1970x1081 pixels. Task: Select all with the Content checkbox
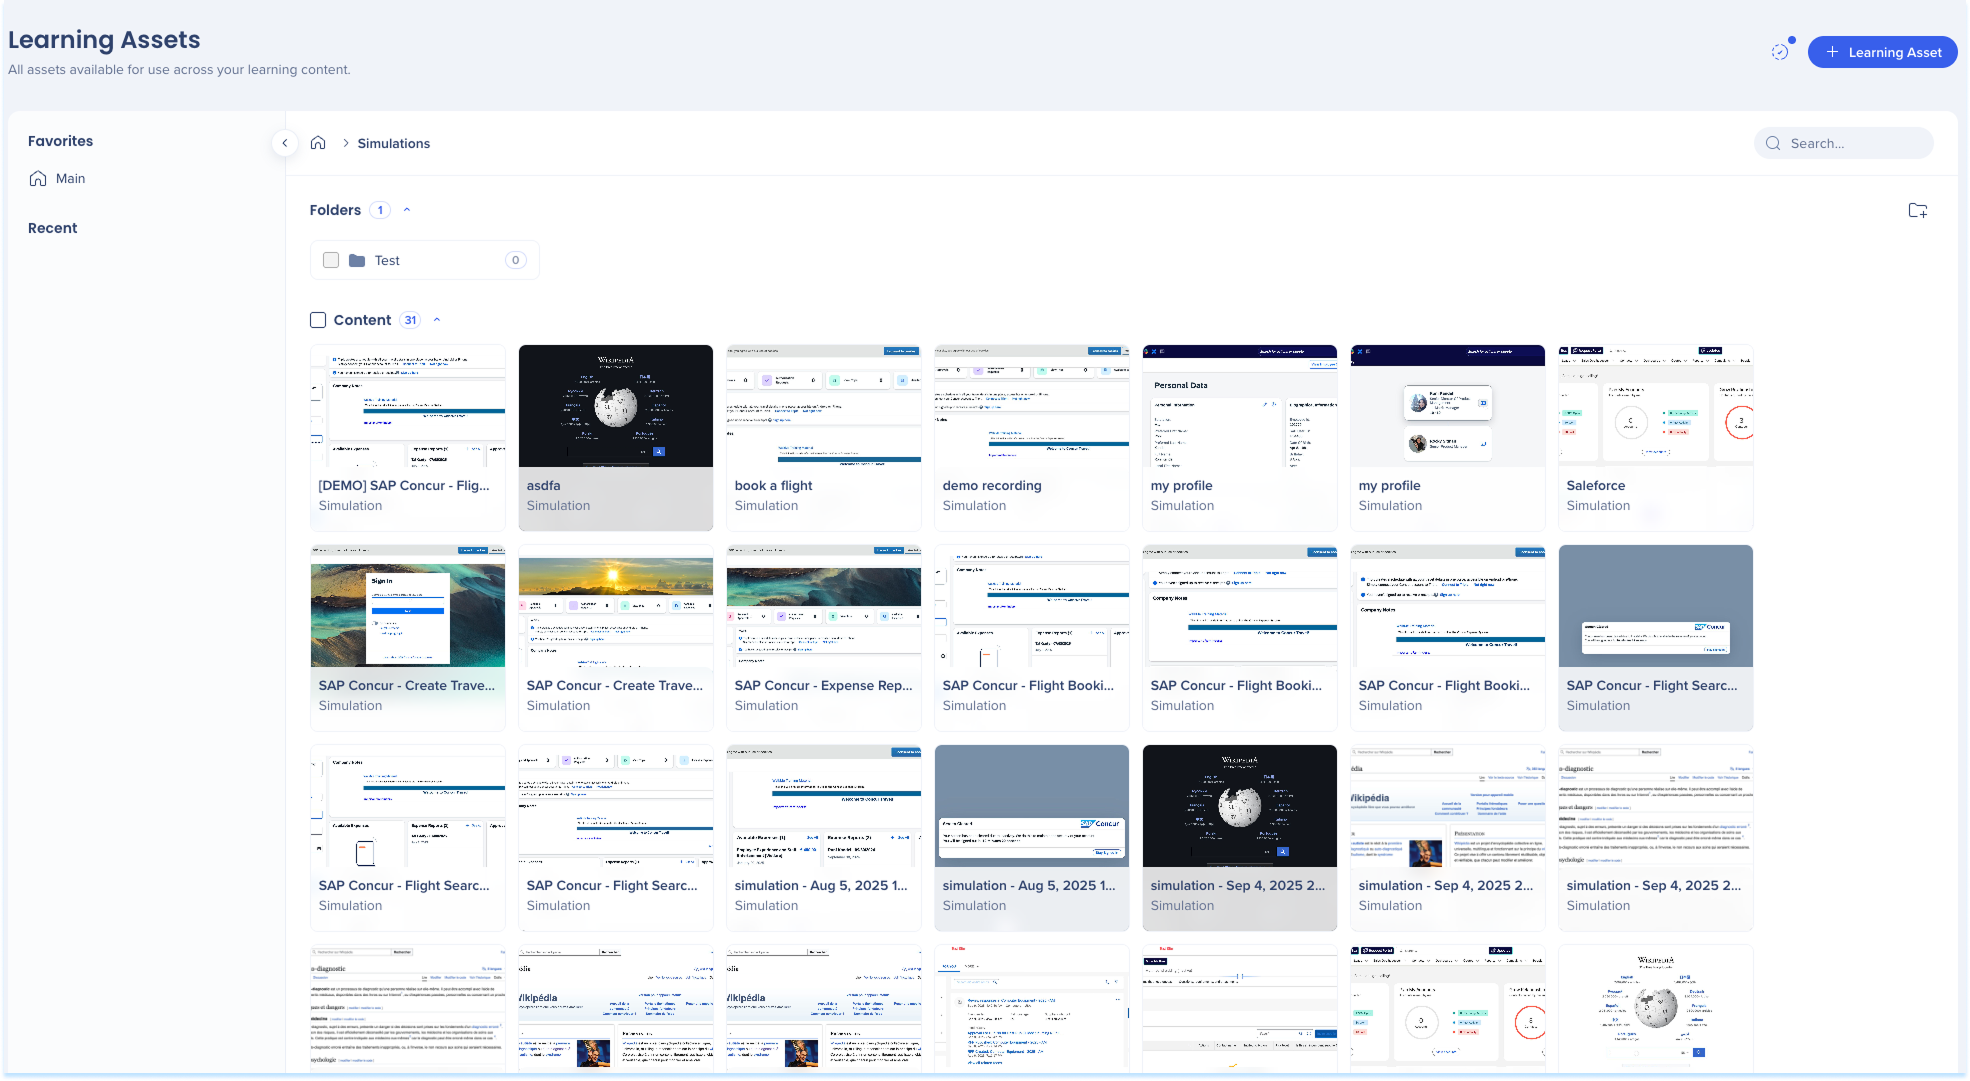(x=318, y=320)
